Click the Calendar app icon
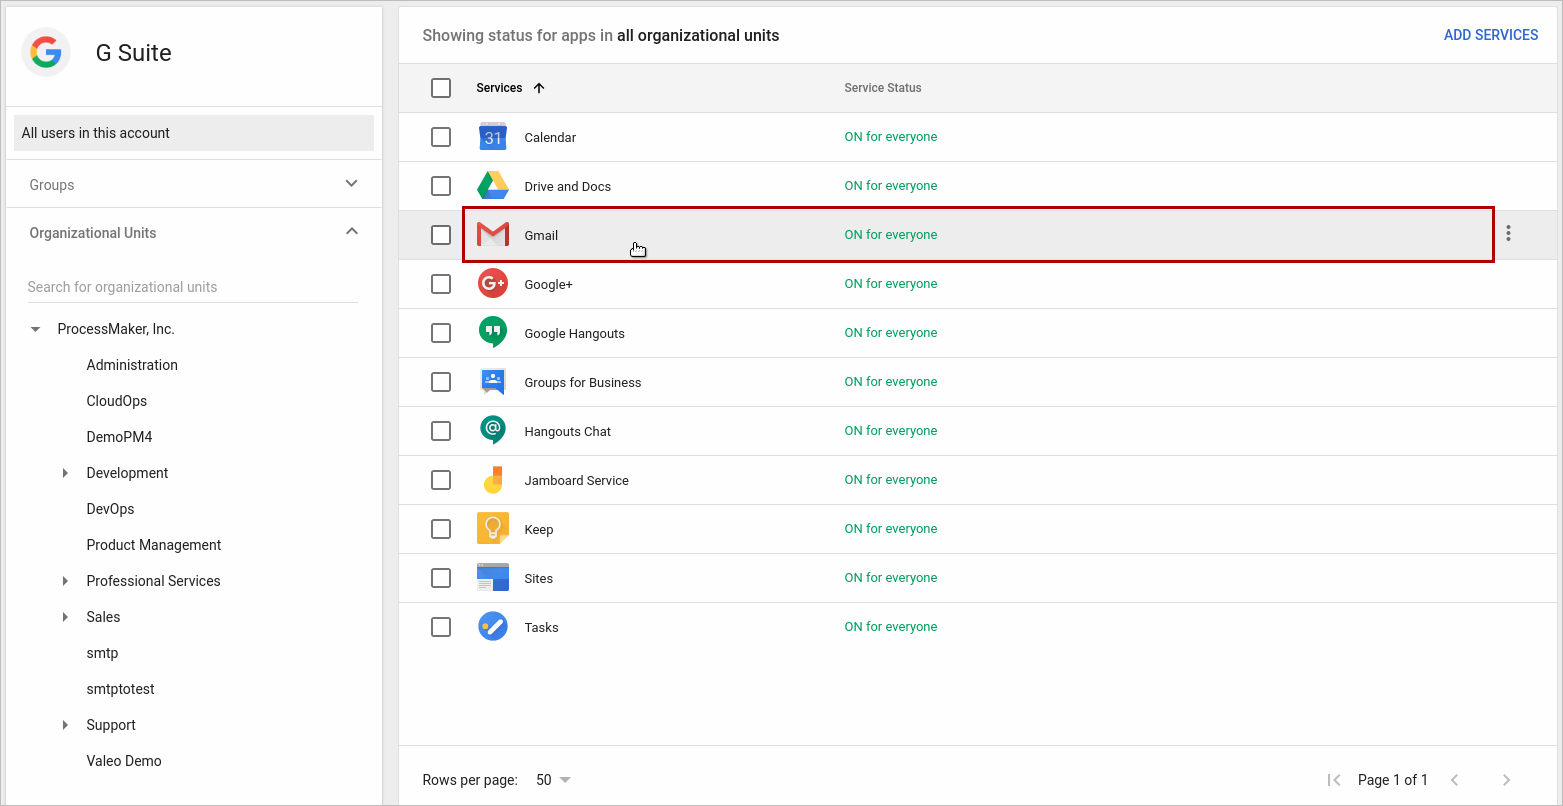 493,137
